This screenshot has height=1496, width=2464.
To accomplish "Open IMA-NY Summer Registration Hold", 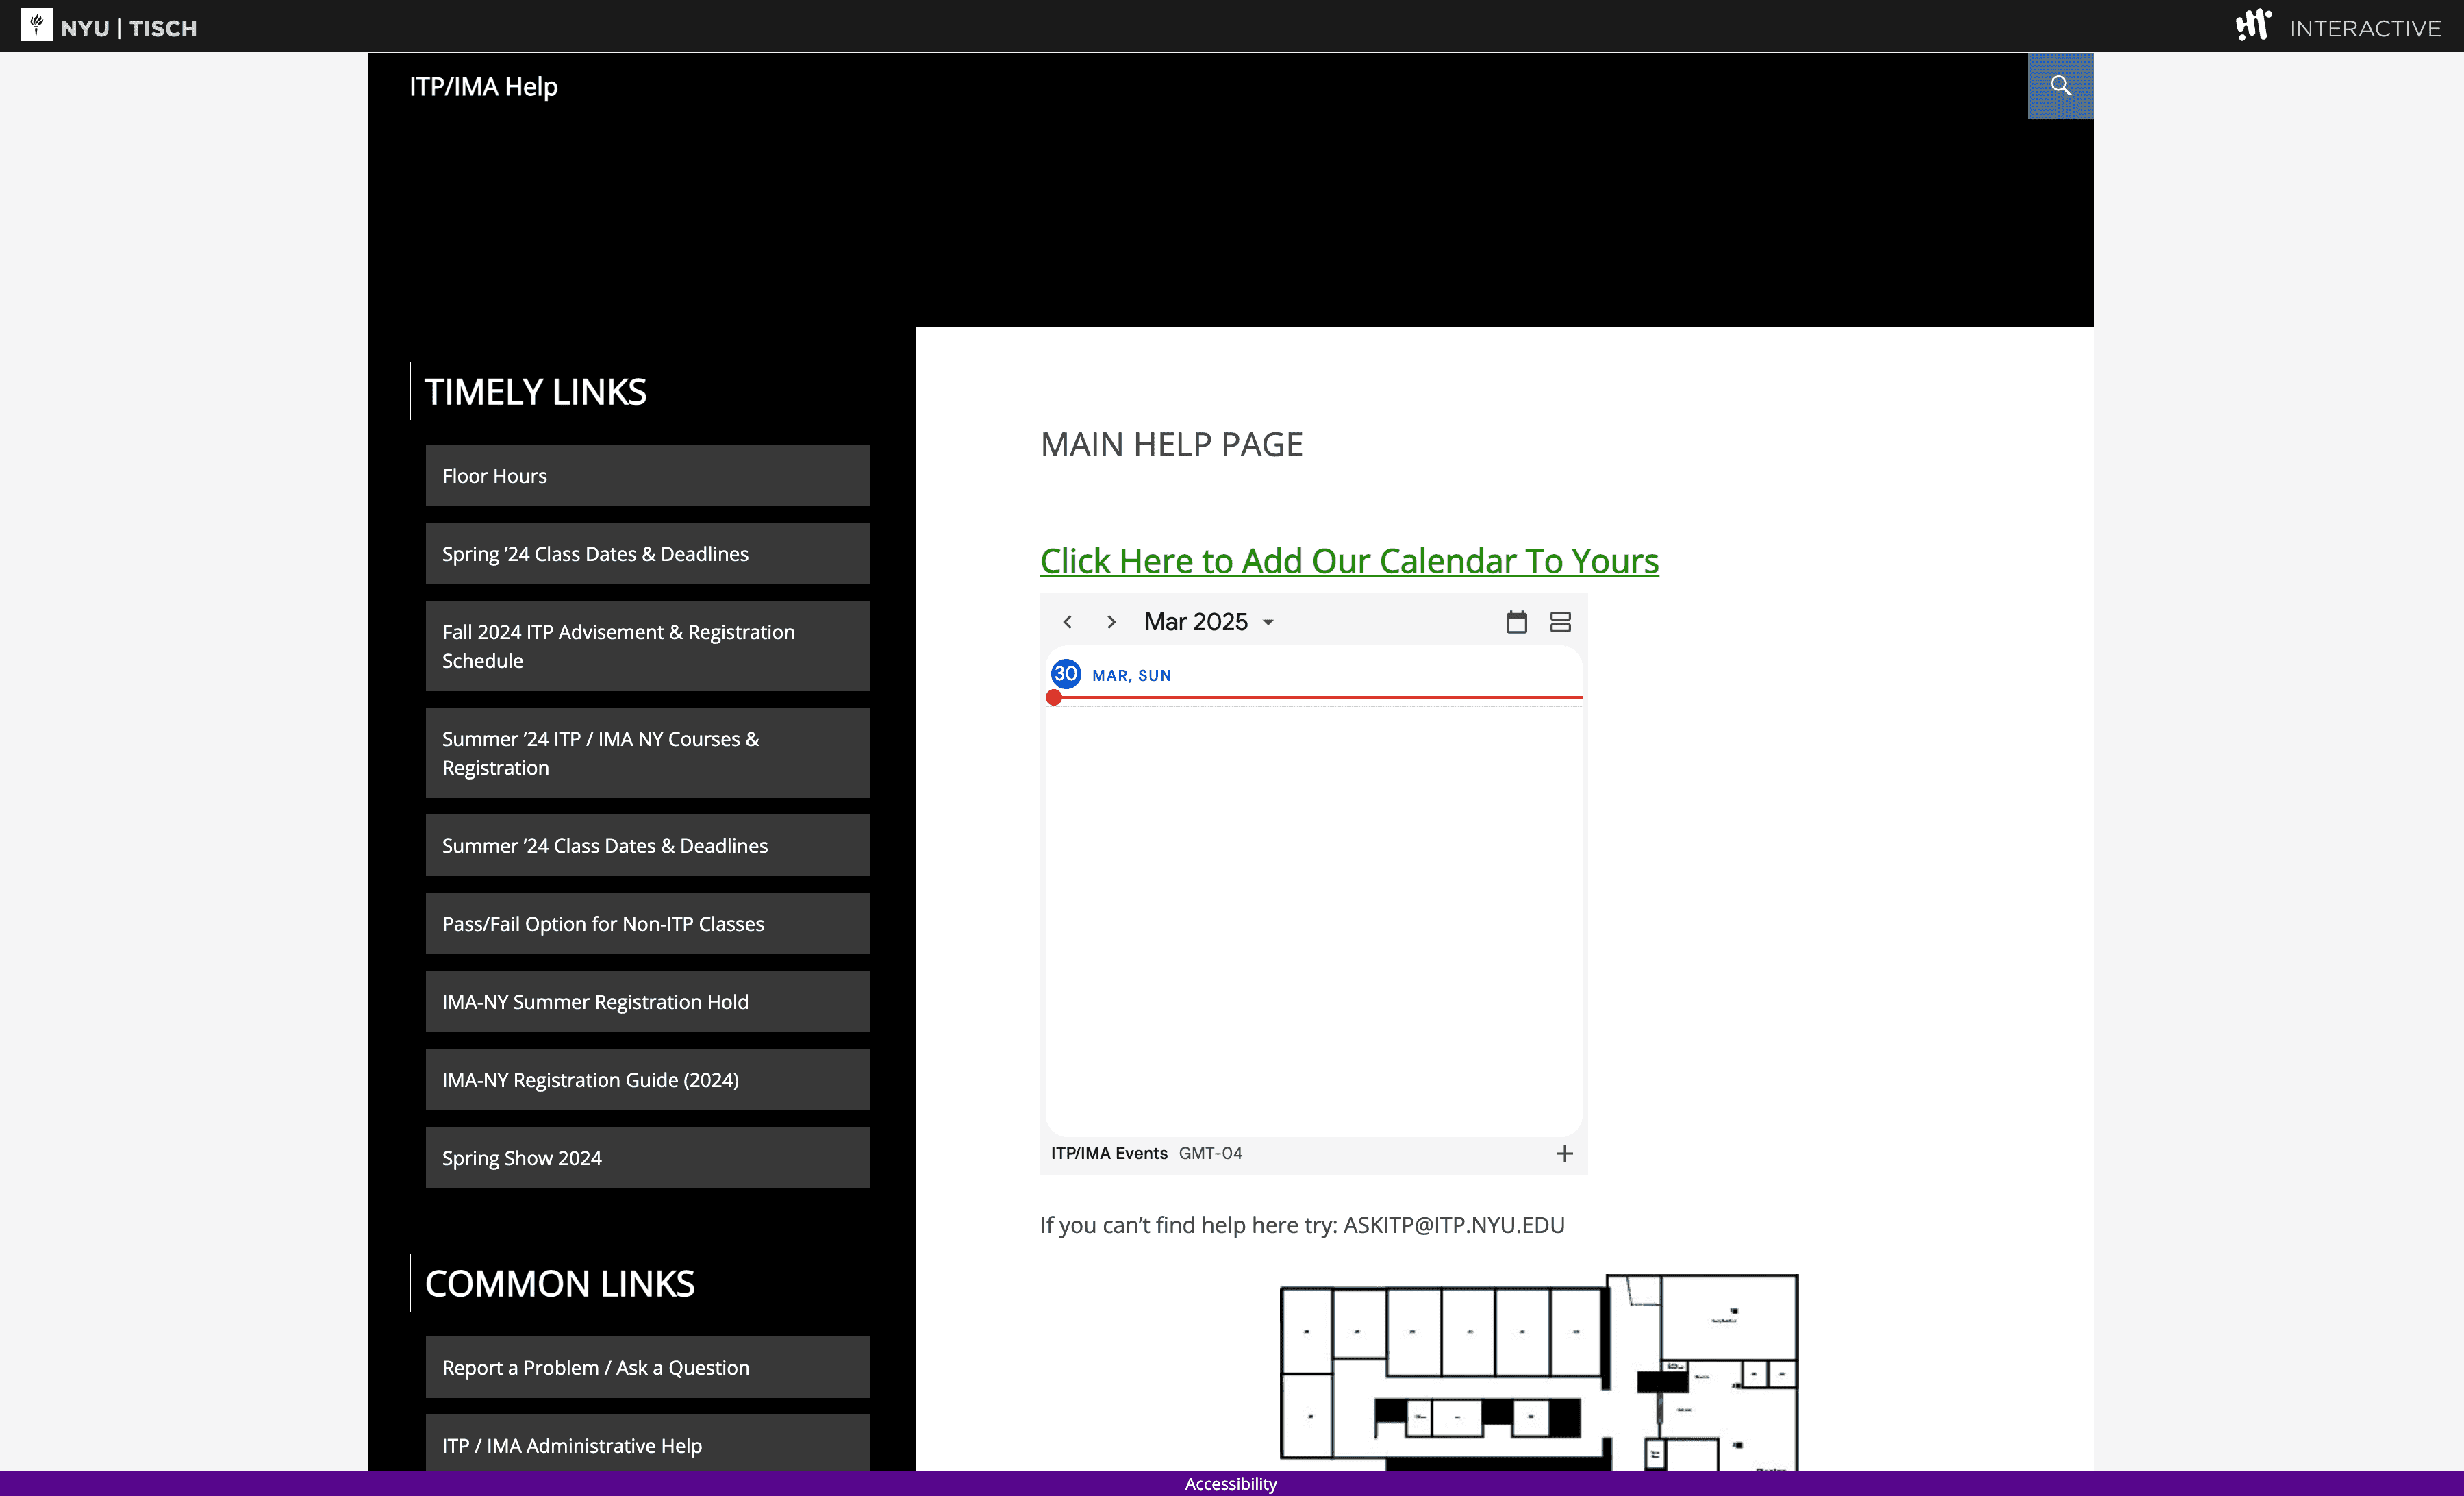I will (x=647, y=1002).
